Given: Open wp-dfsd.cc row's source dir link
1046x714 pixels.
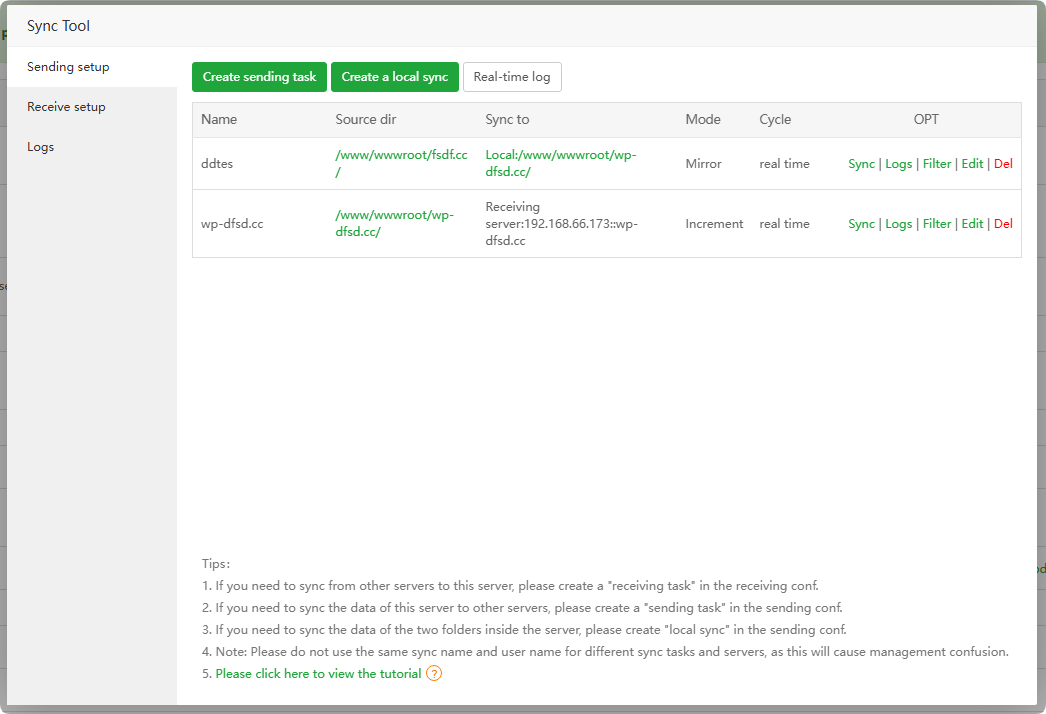Looking at the screenshot, I should coord(394,224).
